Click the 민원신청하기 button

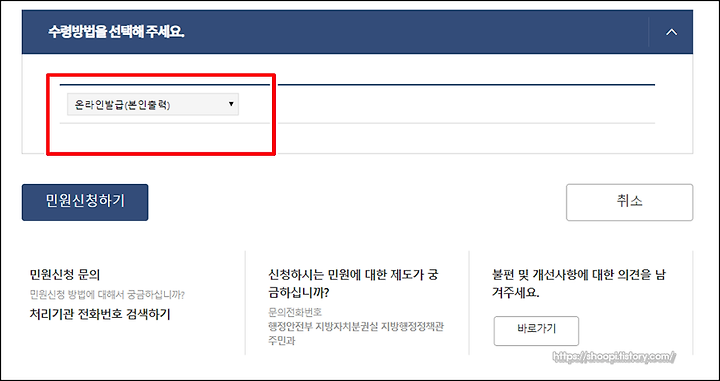pos(85,202)
